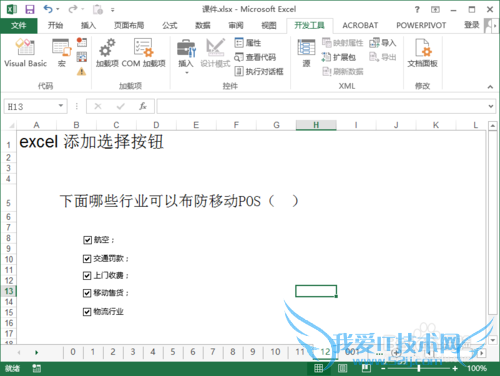Screen dimensions: 500x376
Task: Click vertical scrollbar down arrow
Action: coord(493,340)
